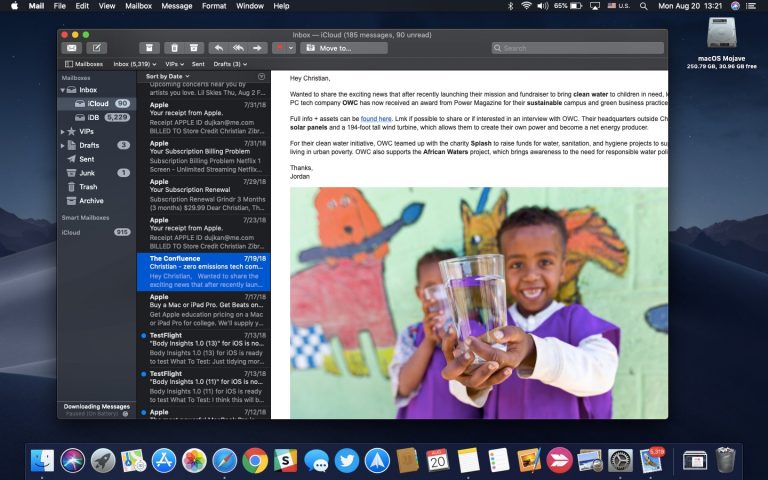Viewport: 768px width, 480px height.
Task: Delete the selected message with the trash icon
Action: tap(174, 48)
